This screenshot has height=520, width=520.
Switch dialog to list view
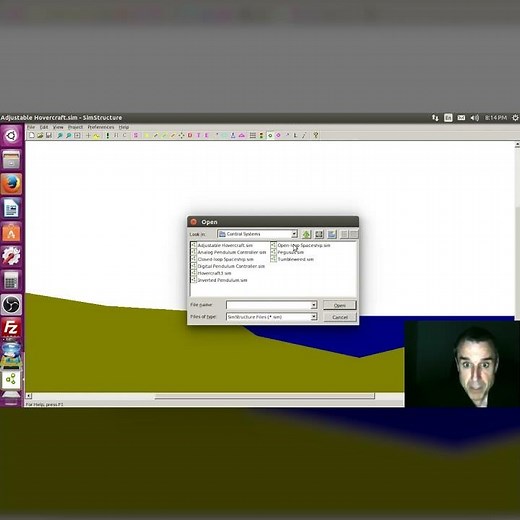click(344, 234)
